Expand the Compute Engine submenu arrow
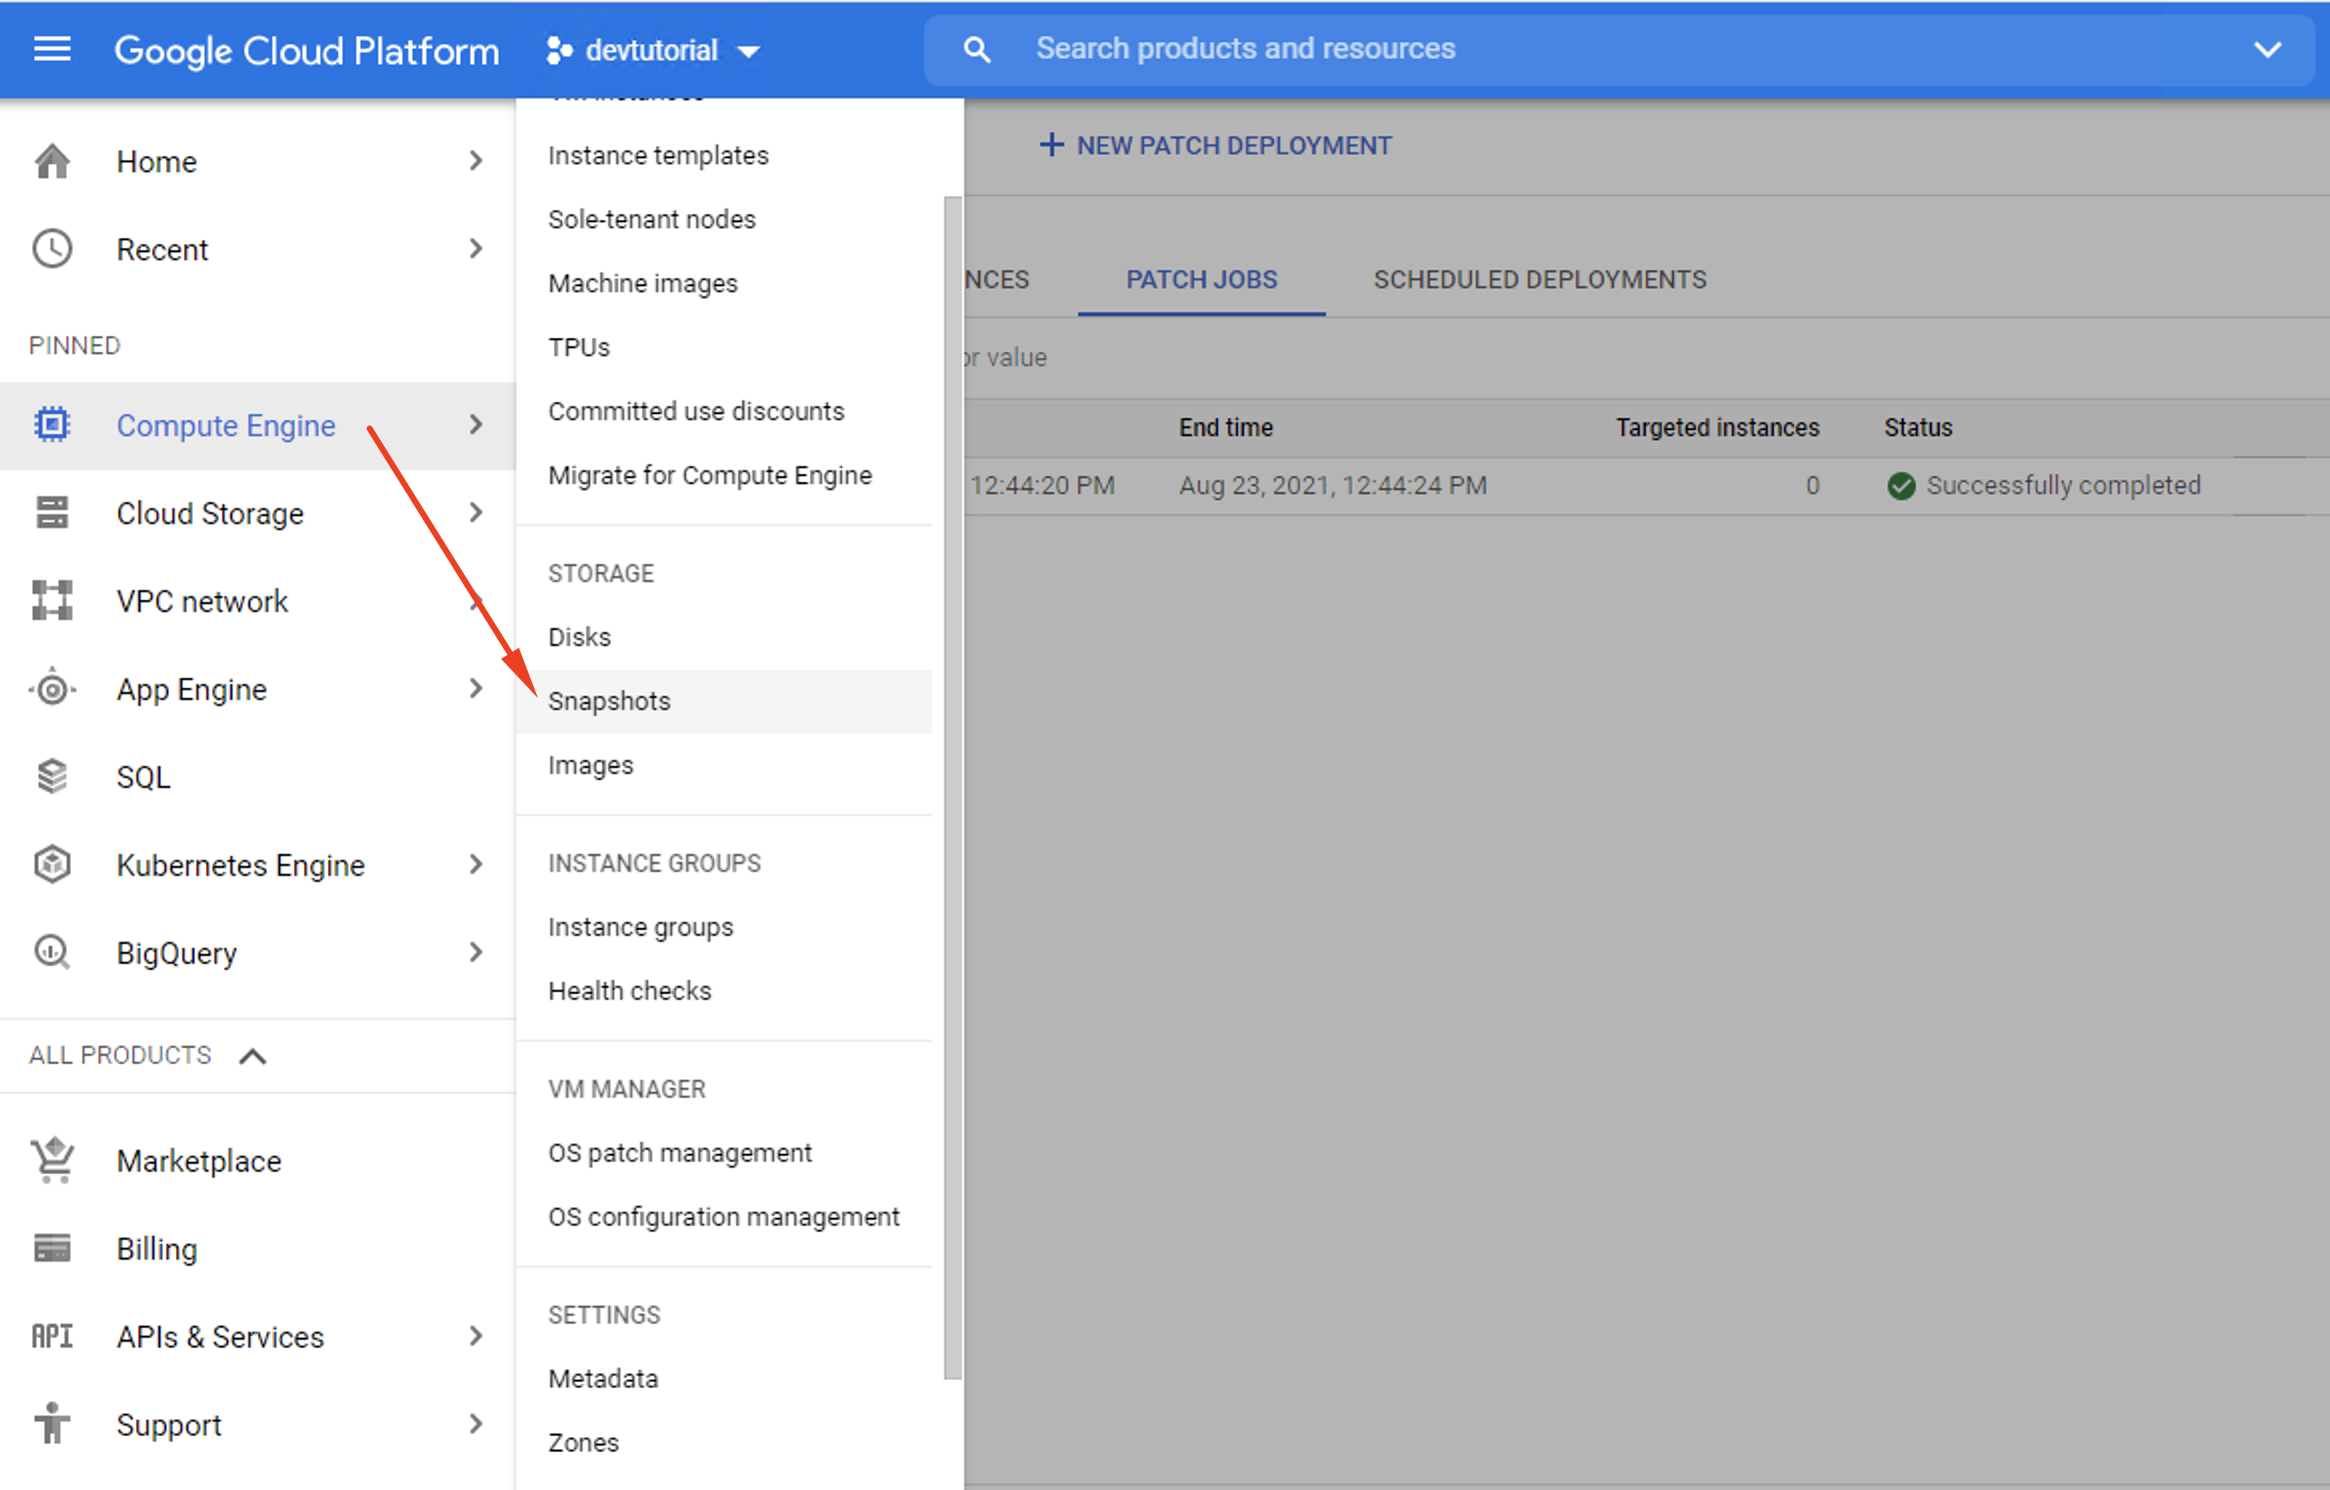The width and height of the screenshot is (2330, 1490). click(x=476, y=425)
